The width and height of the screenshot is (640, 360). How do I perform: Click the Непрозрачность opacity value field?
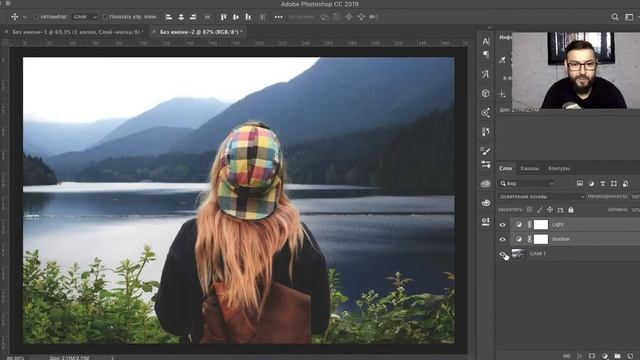click(636, 196)
